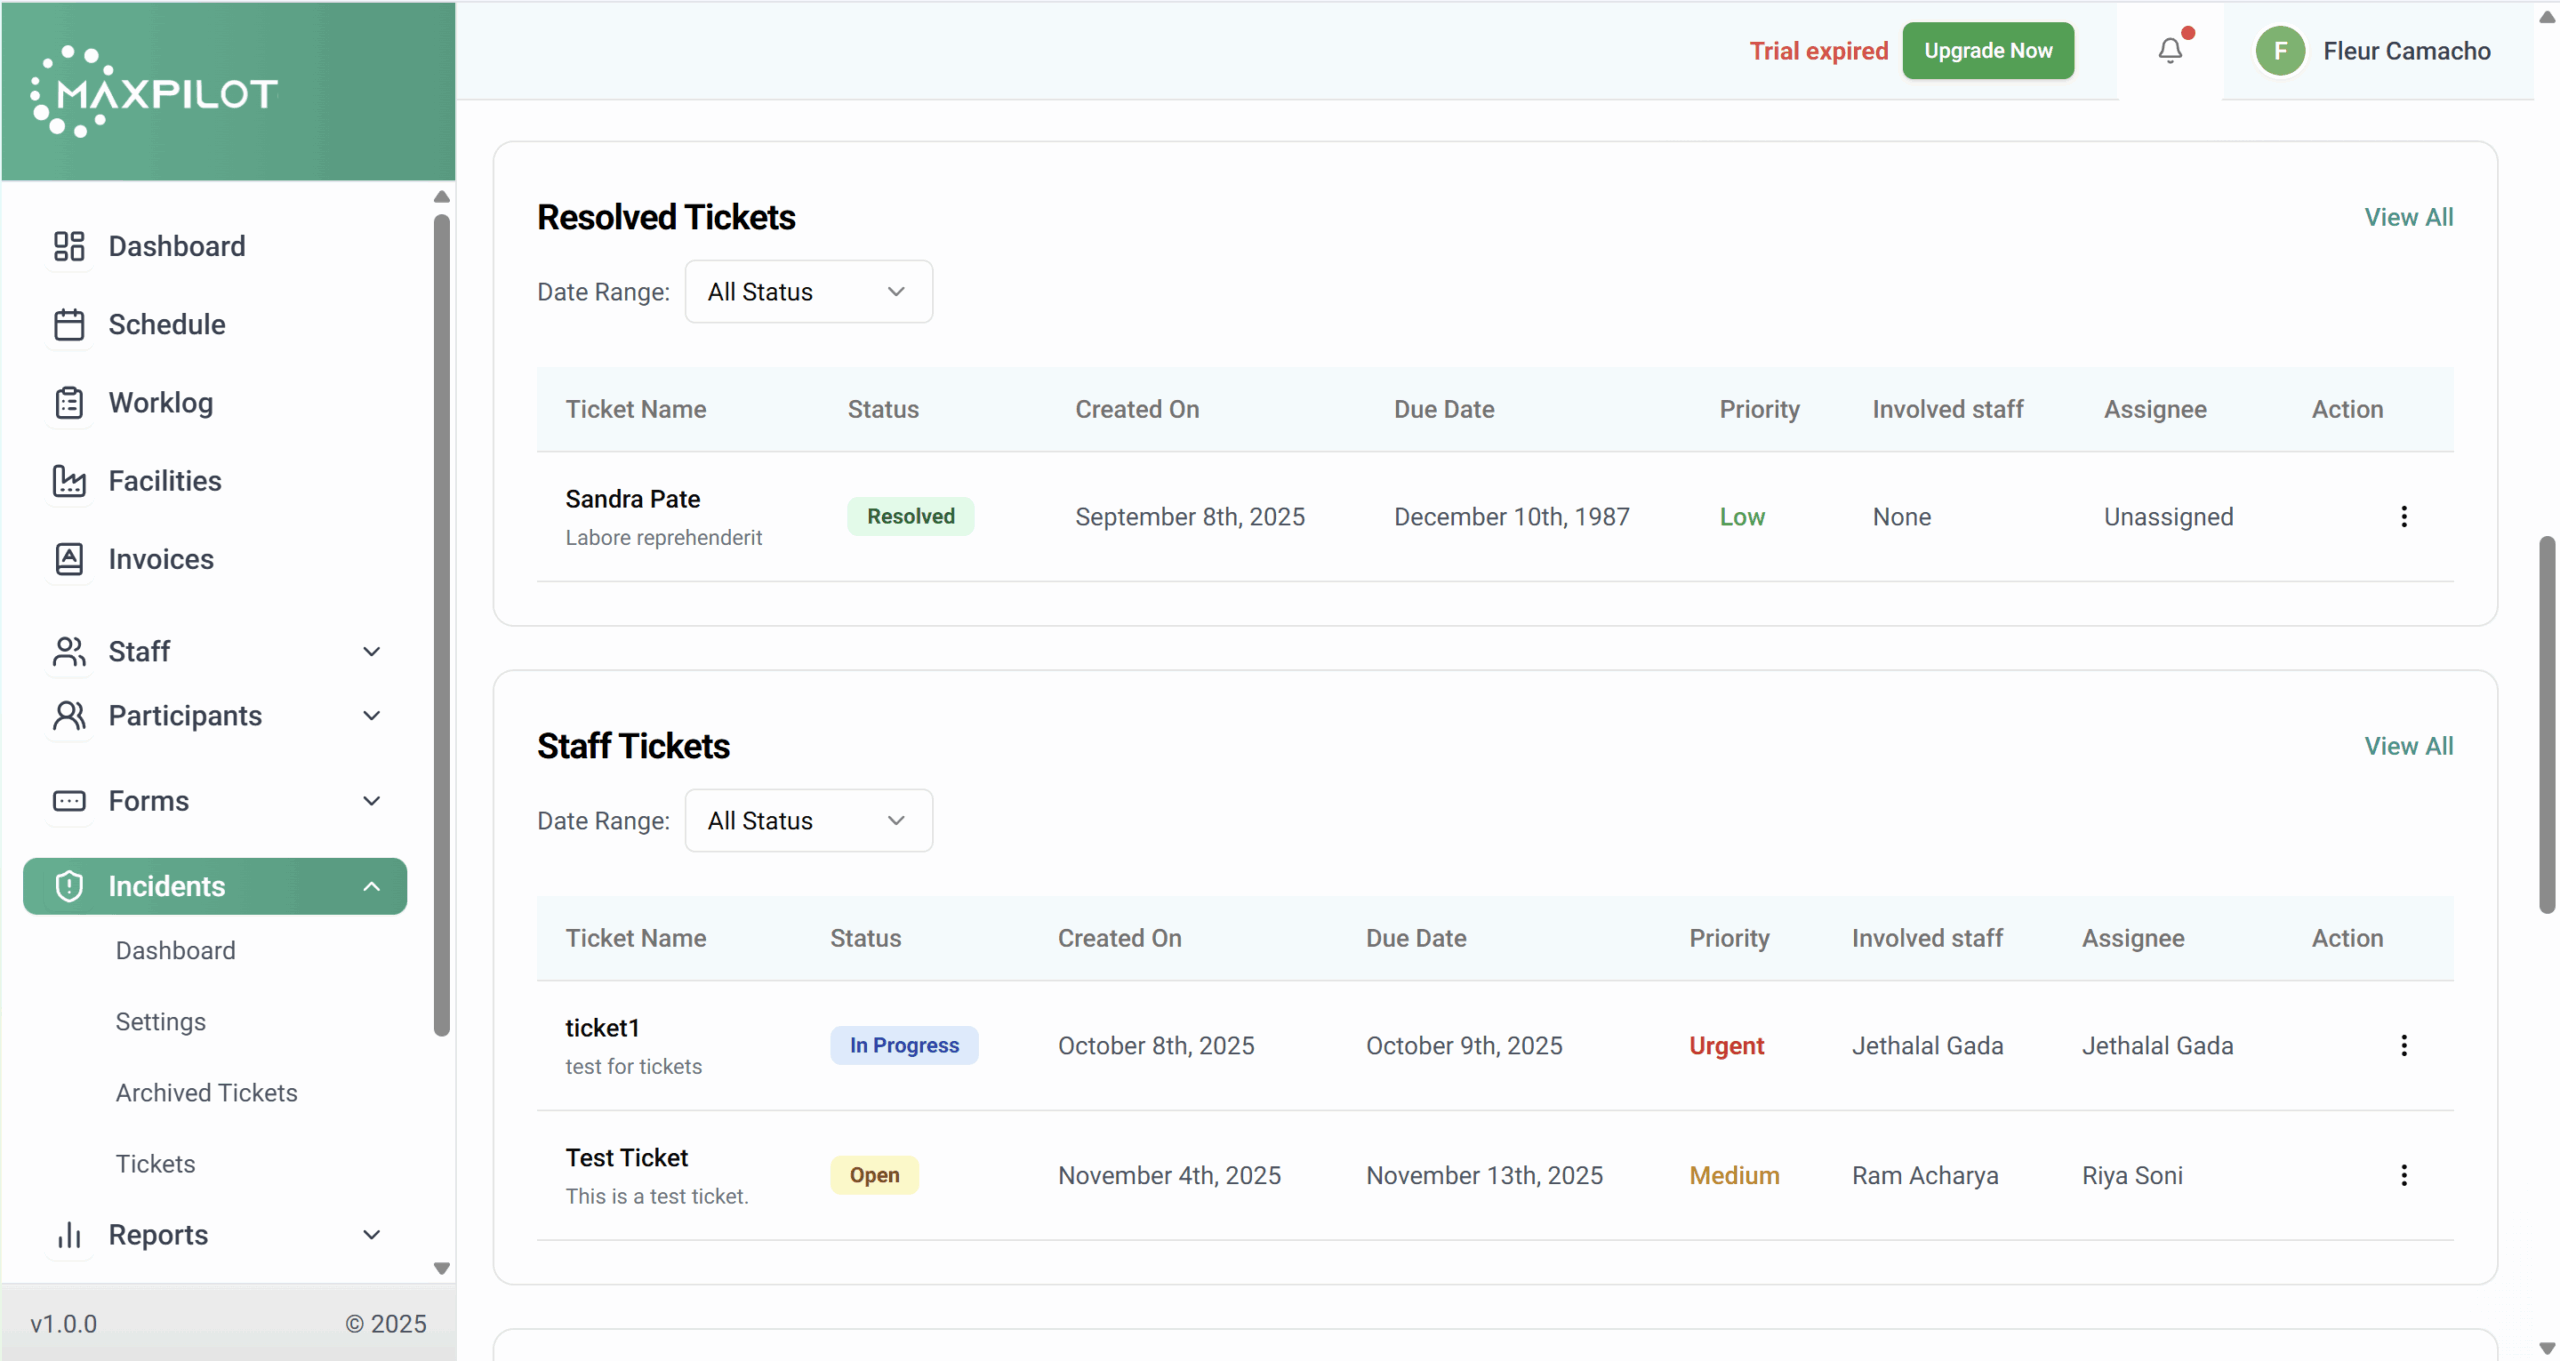The image size is (2560, 1361).
Task: Click the Dashboard grid icon in sidebar
Action: point(69,246)
